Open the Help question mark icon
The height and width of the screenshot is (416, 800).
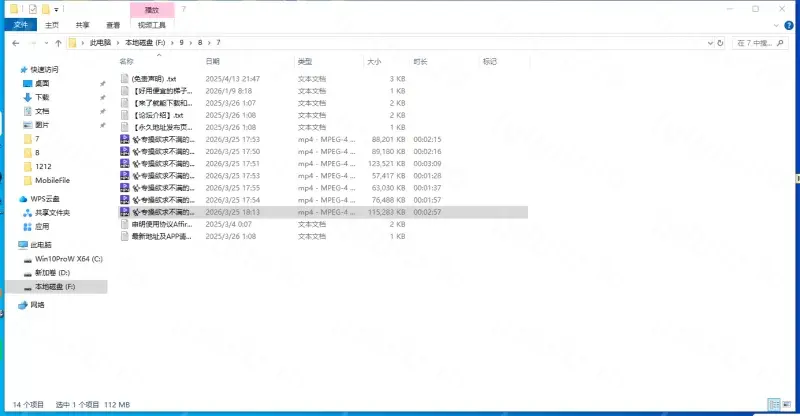(789, 25)
